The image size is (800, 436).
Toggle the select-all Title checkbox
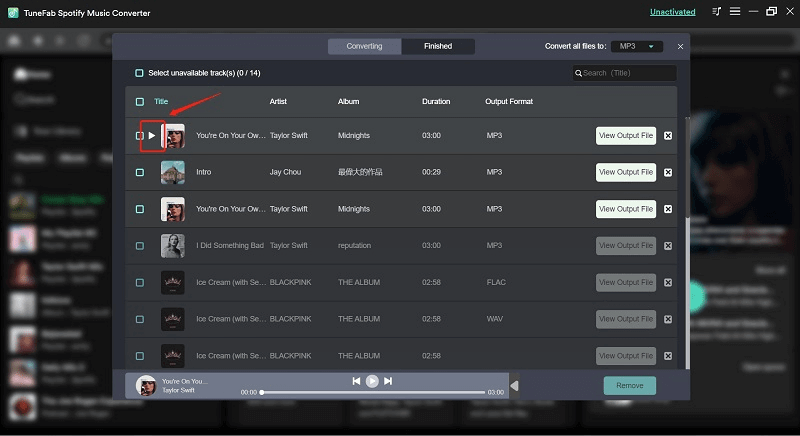click(x=140, y=101)
